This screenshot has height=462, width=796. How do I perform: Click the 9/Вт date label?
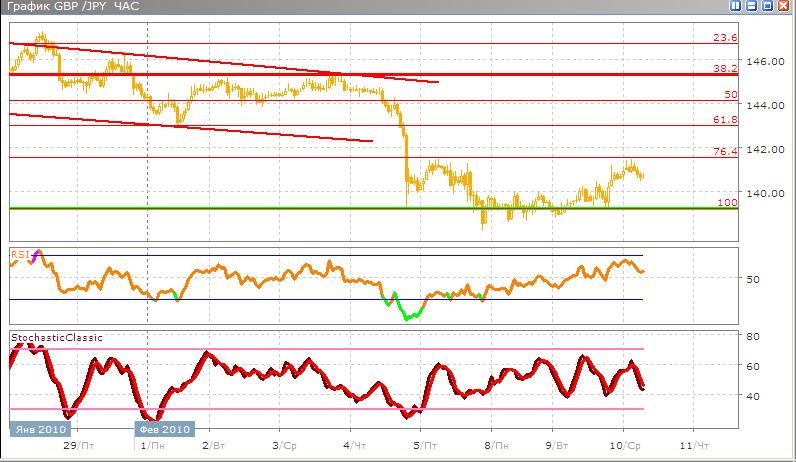click(x=557, y=446)
